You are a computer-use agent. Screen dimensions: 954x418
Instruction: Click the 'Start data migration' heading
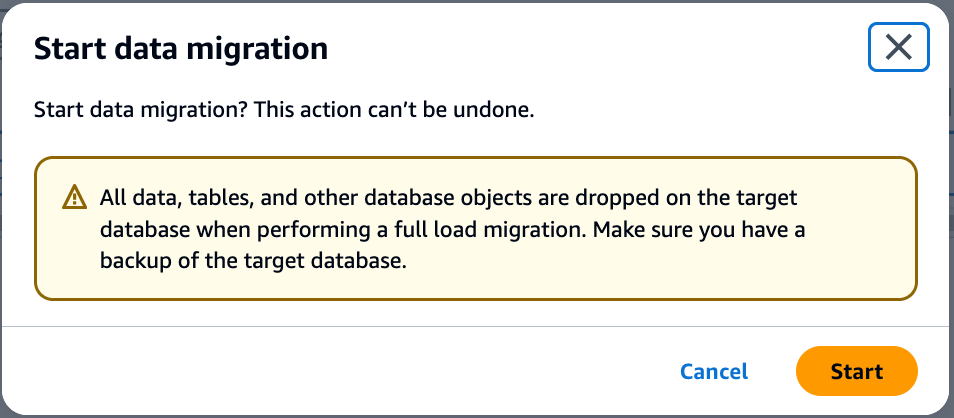[181, 49]
